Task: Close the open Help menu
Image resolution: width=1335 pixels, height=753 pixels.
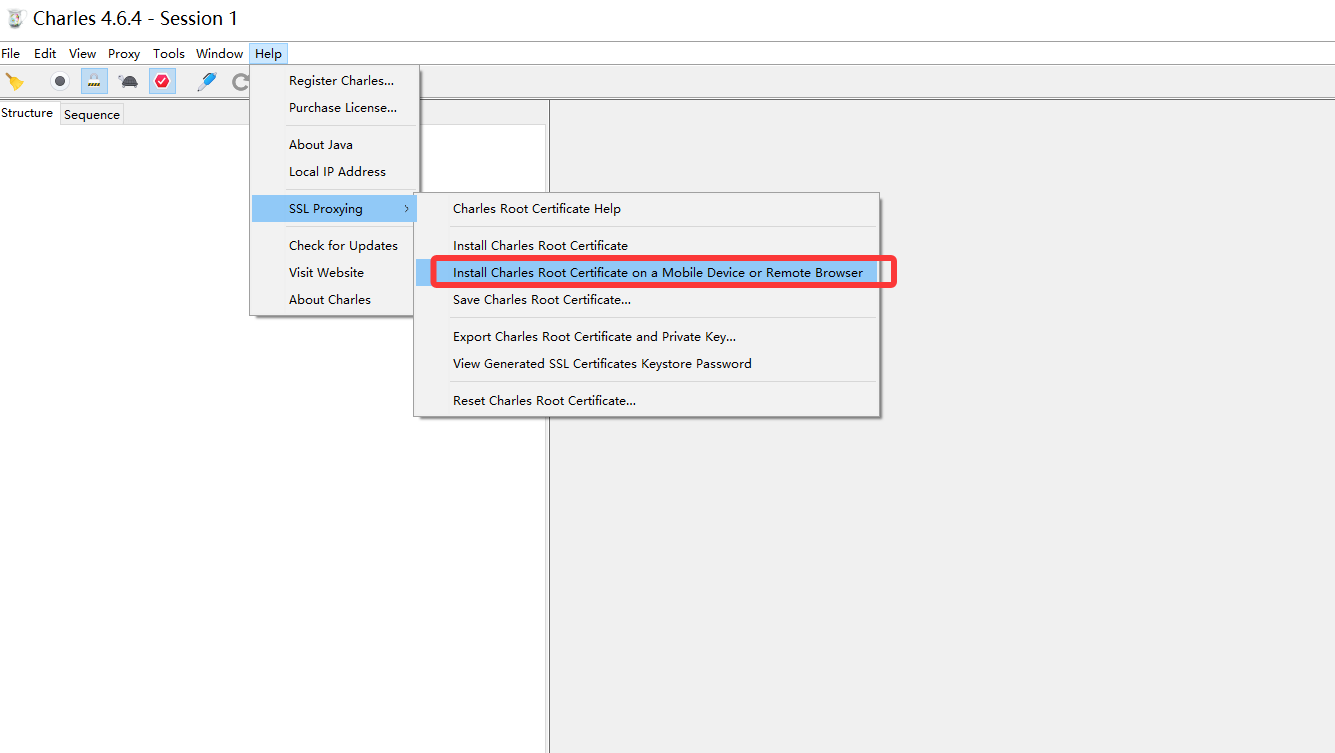Action: [268, 54]
